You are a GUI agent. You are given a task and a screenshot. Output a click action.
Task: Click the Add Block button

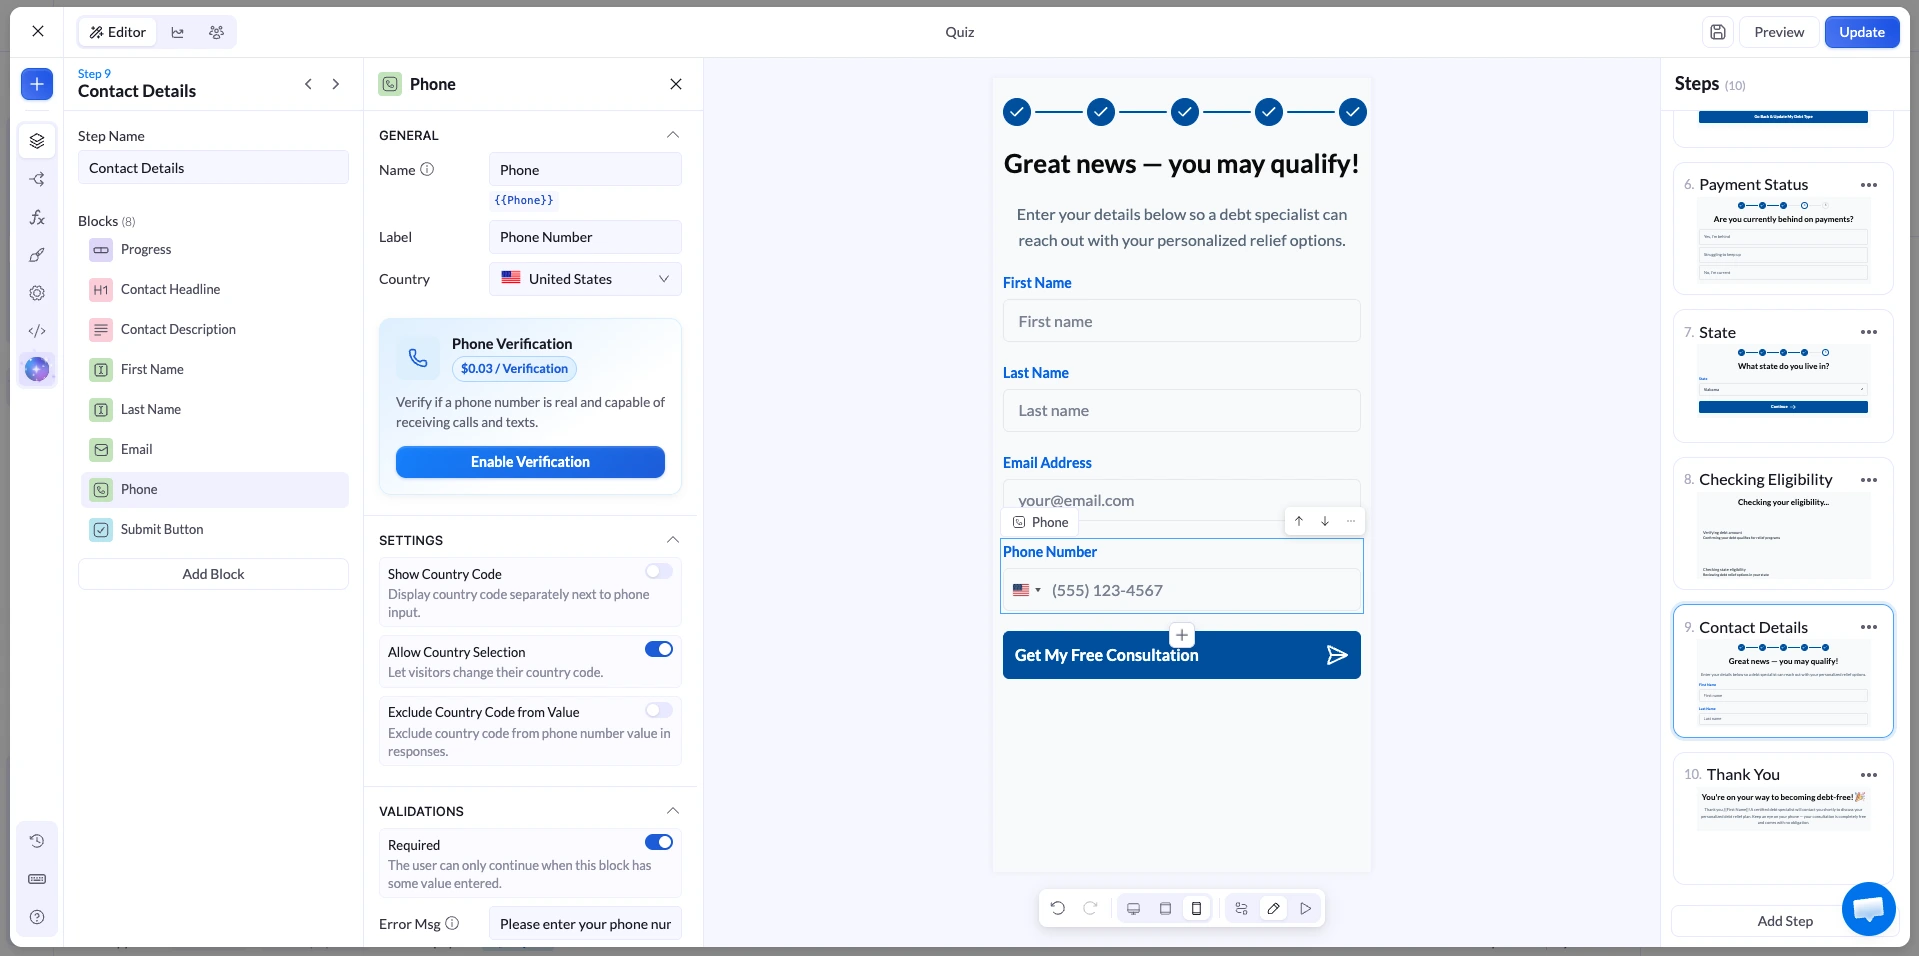point(213,574)
